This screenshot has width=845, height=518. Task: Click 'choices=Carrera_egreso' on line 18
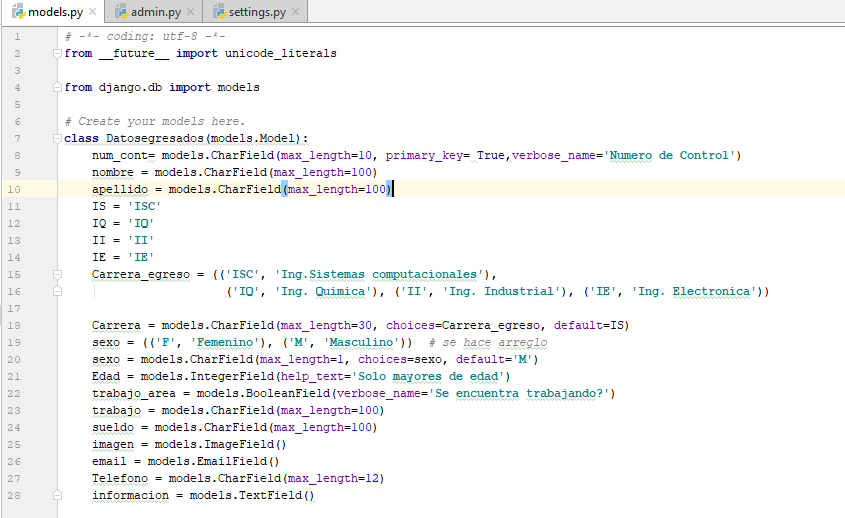[463, 326]
